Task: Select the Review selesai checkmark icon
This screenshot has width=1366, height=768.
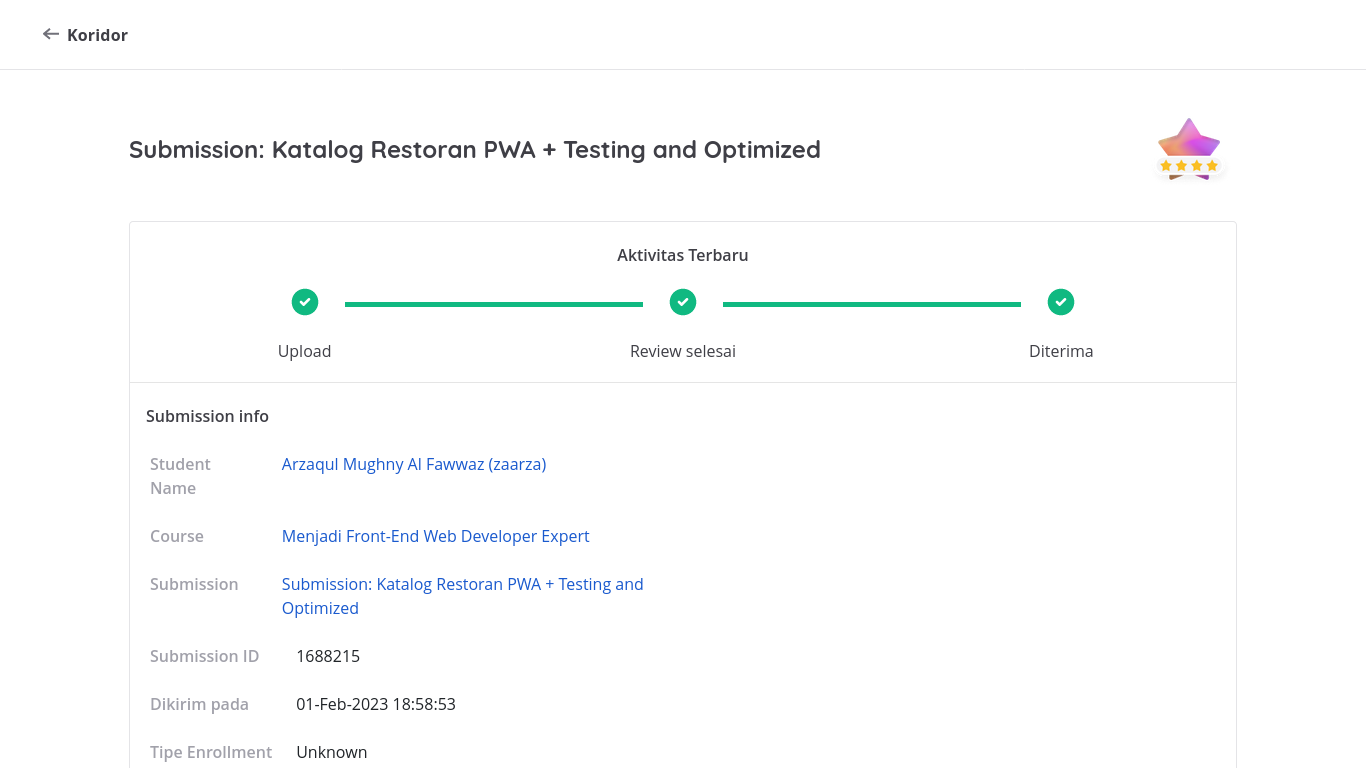Action: click(683, 302)
